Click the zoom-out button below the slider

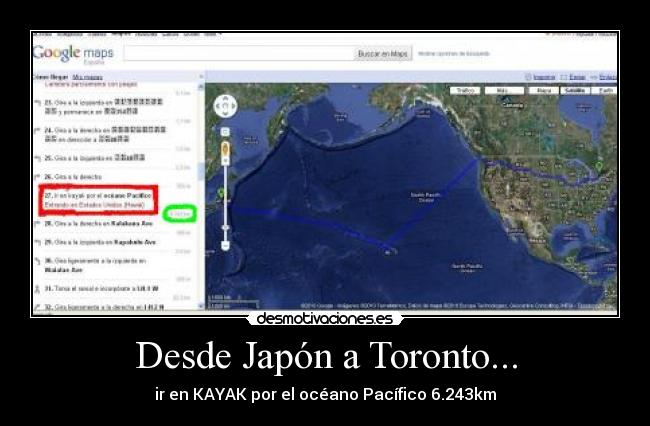225,246
